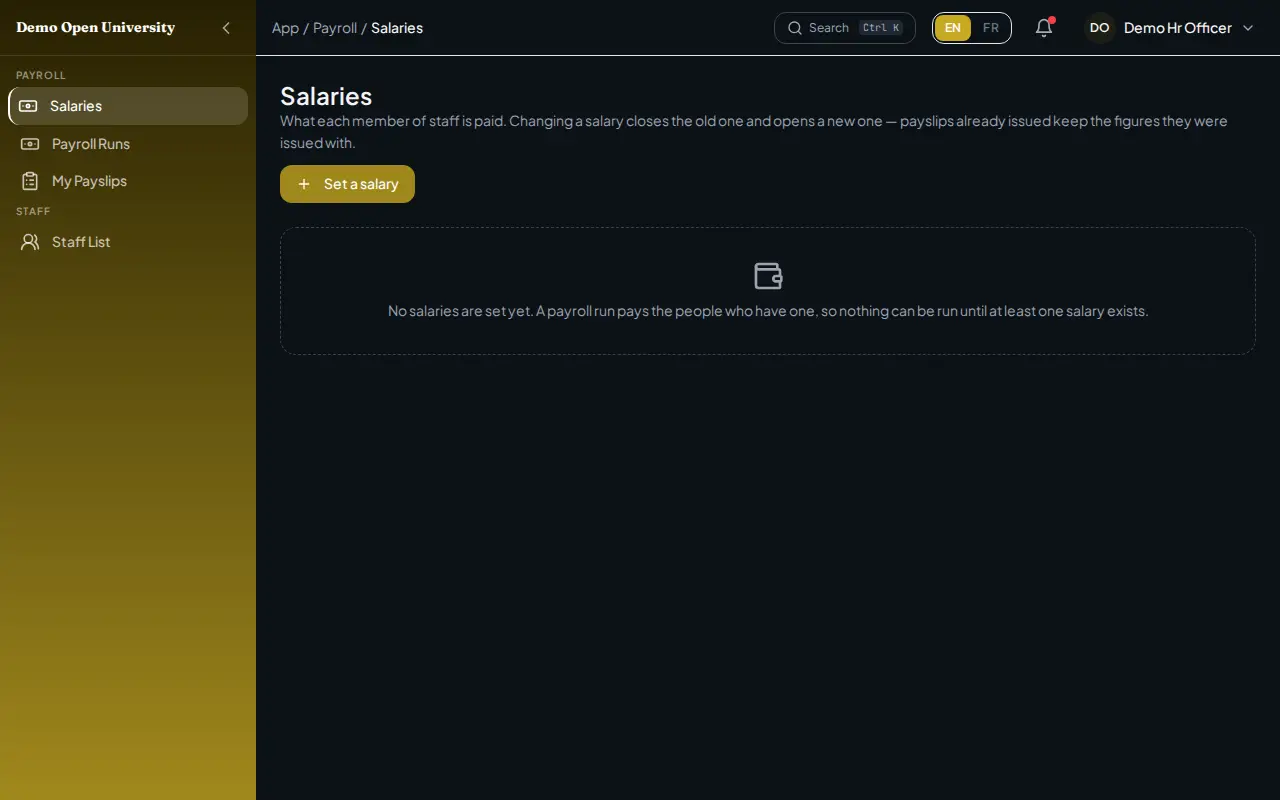Click the magnifier icon in the search box
The image size is (1280, 800).
tap(795, 28)
